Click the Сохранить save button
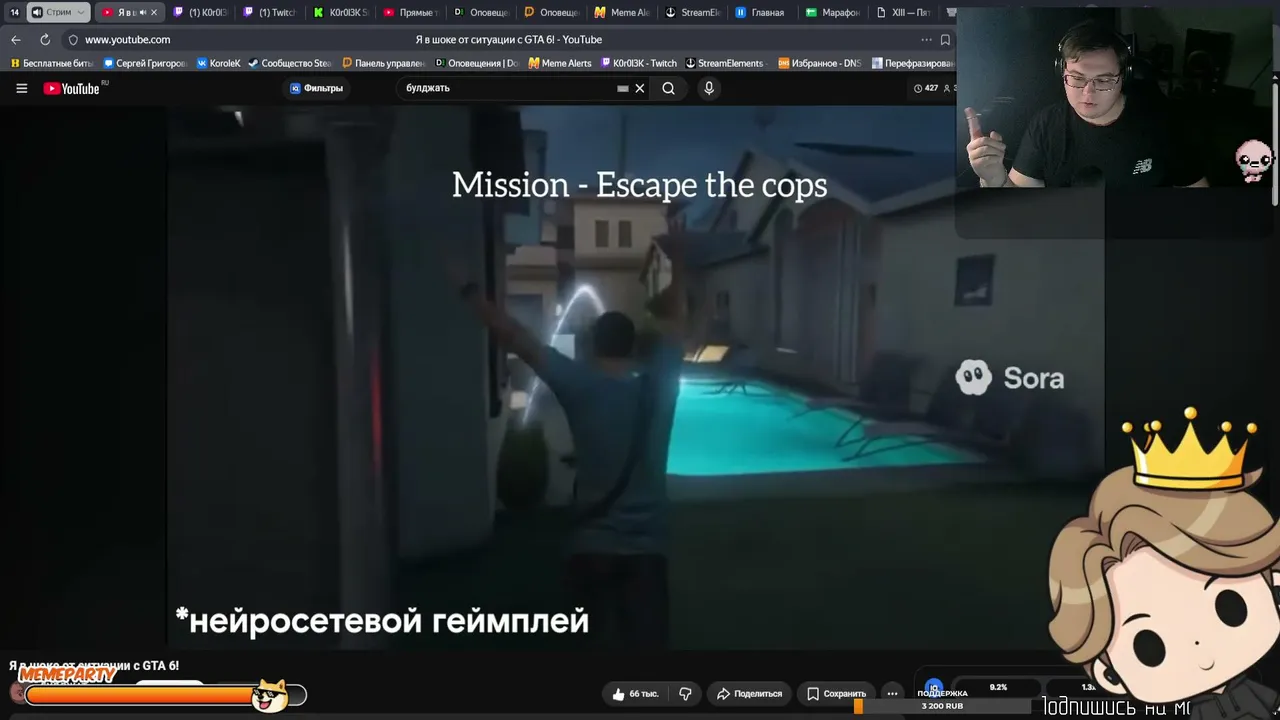This screenshot has width=1280, height=720. coord(837,693)
